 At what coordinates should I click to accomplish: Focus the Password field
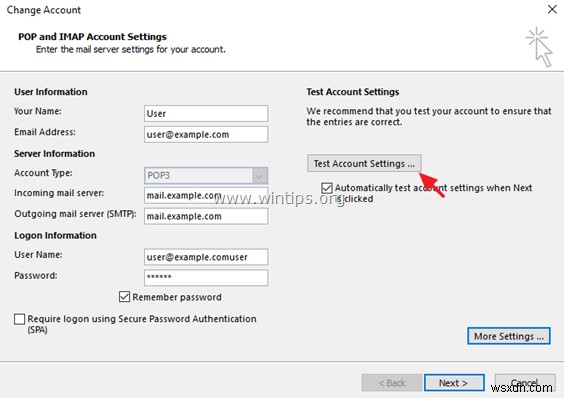(x=206, y=277)
